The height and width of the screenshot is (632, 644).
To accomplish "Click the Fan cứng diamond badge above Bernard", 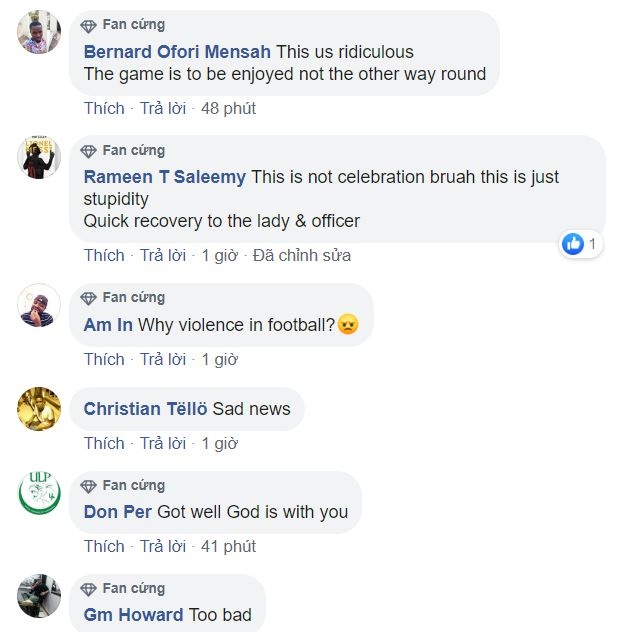I will click(x=89, y=25).
